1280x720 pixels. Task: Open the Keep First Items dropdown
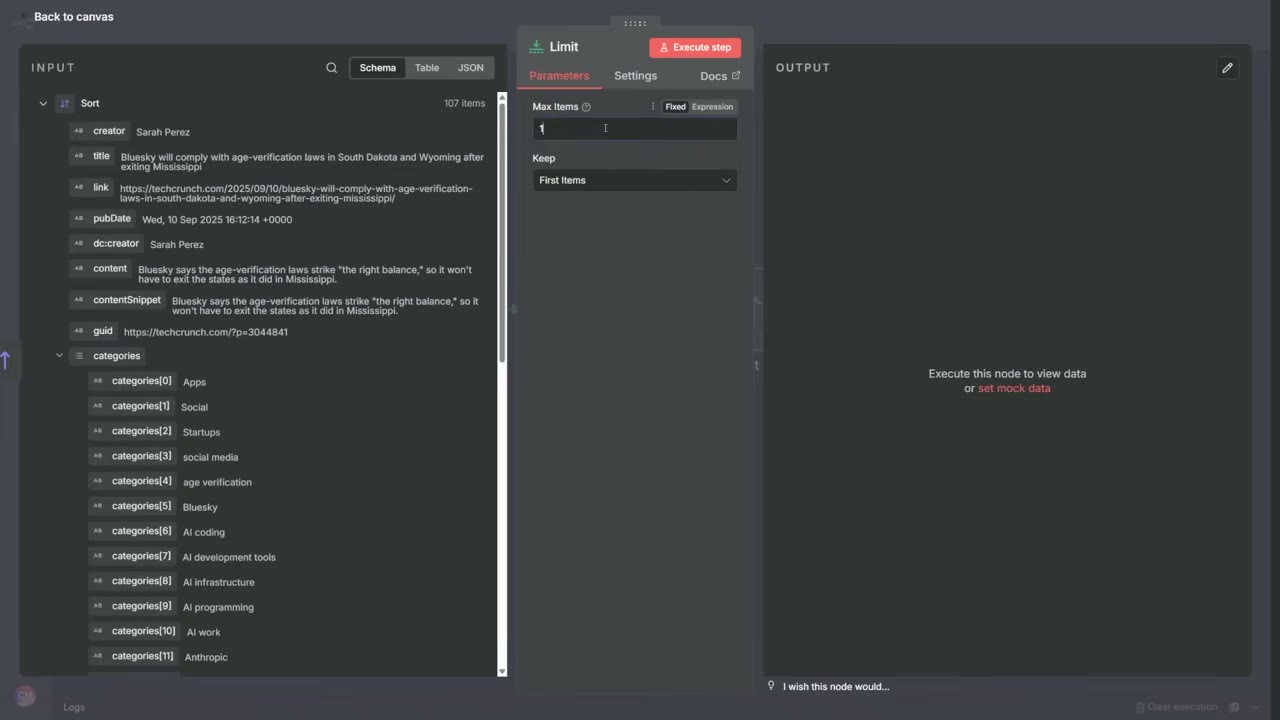634,180
